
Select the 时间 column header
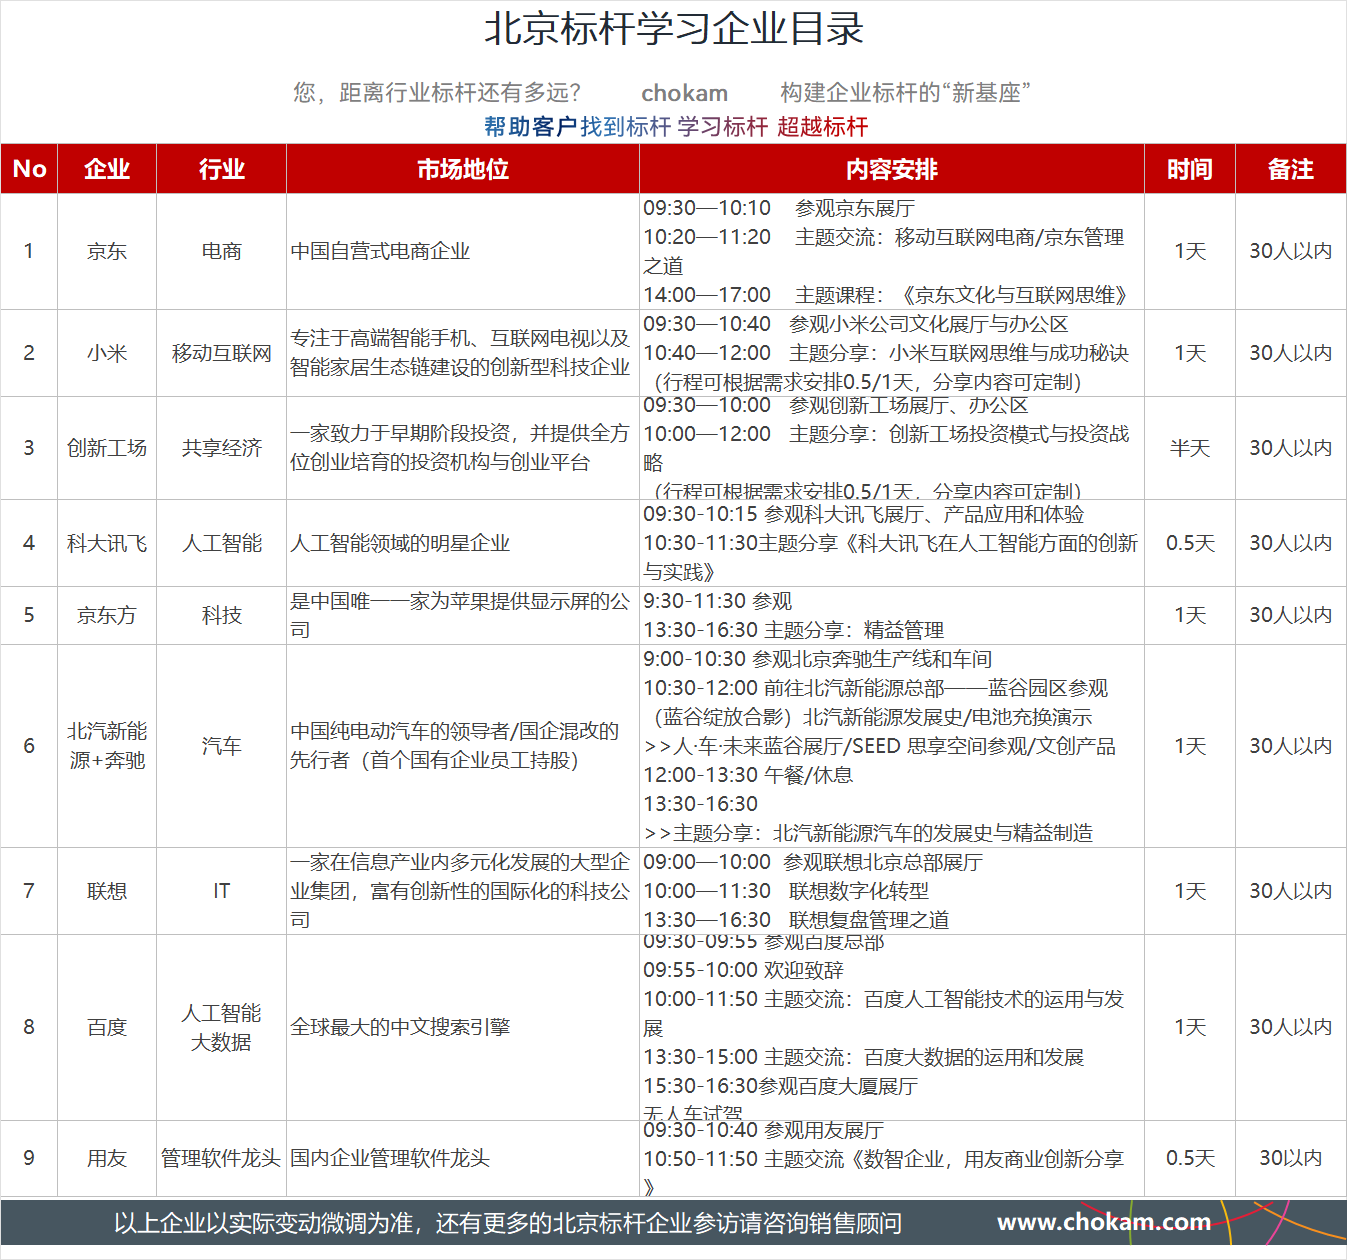pyautogui.click(x=1190, y=169)
